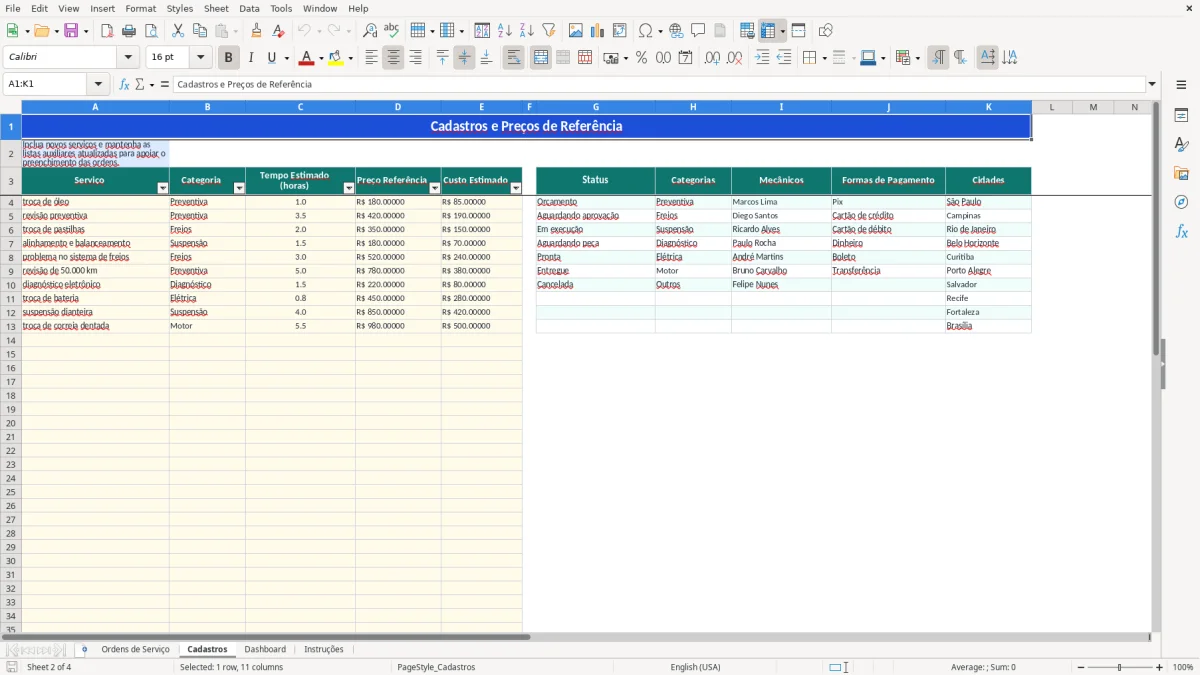Toggle Bold formatting
Image resolution: width=1200 pixels, height=675 pixels.
(x=229, y=58)
